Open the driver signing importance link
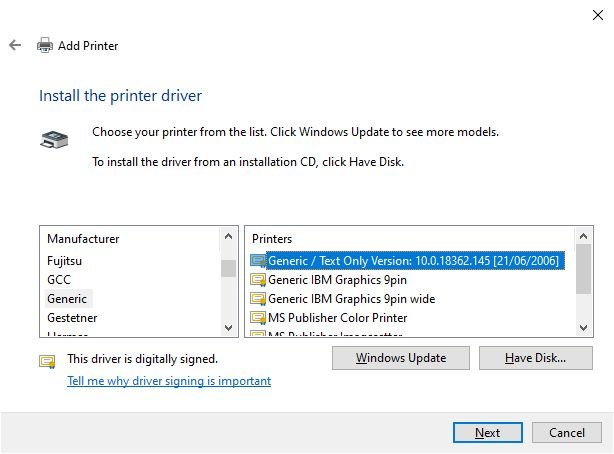Viewport: 614px width, 454px height. click(x=169, y=381)
